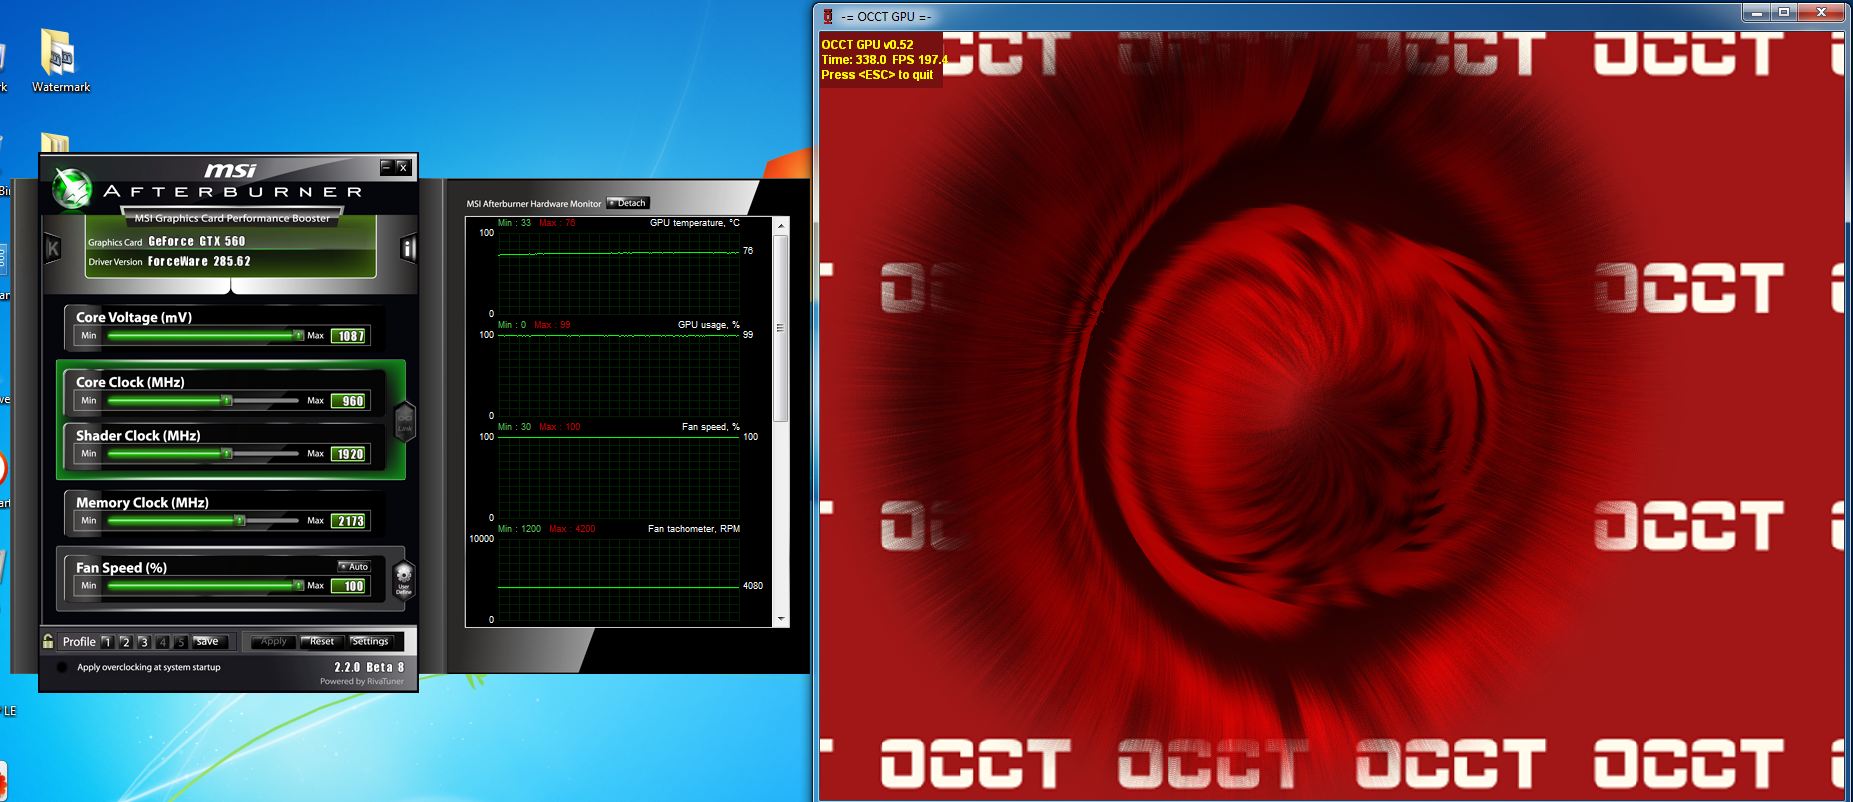
Task: Select profile slot 1
Action: [107, 642]
